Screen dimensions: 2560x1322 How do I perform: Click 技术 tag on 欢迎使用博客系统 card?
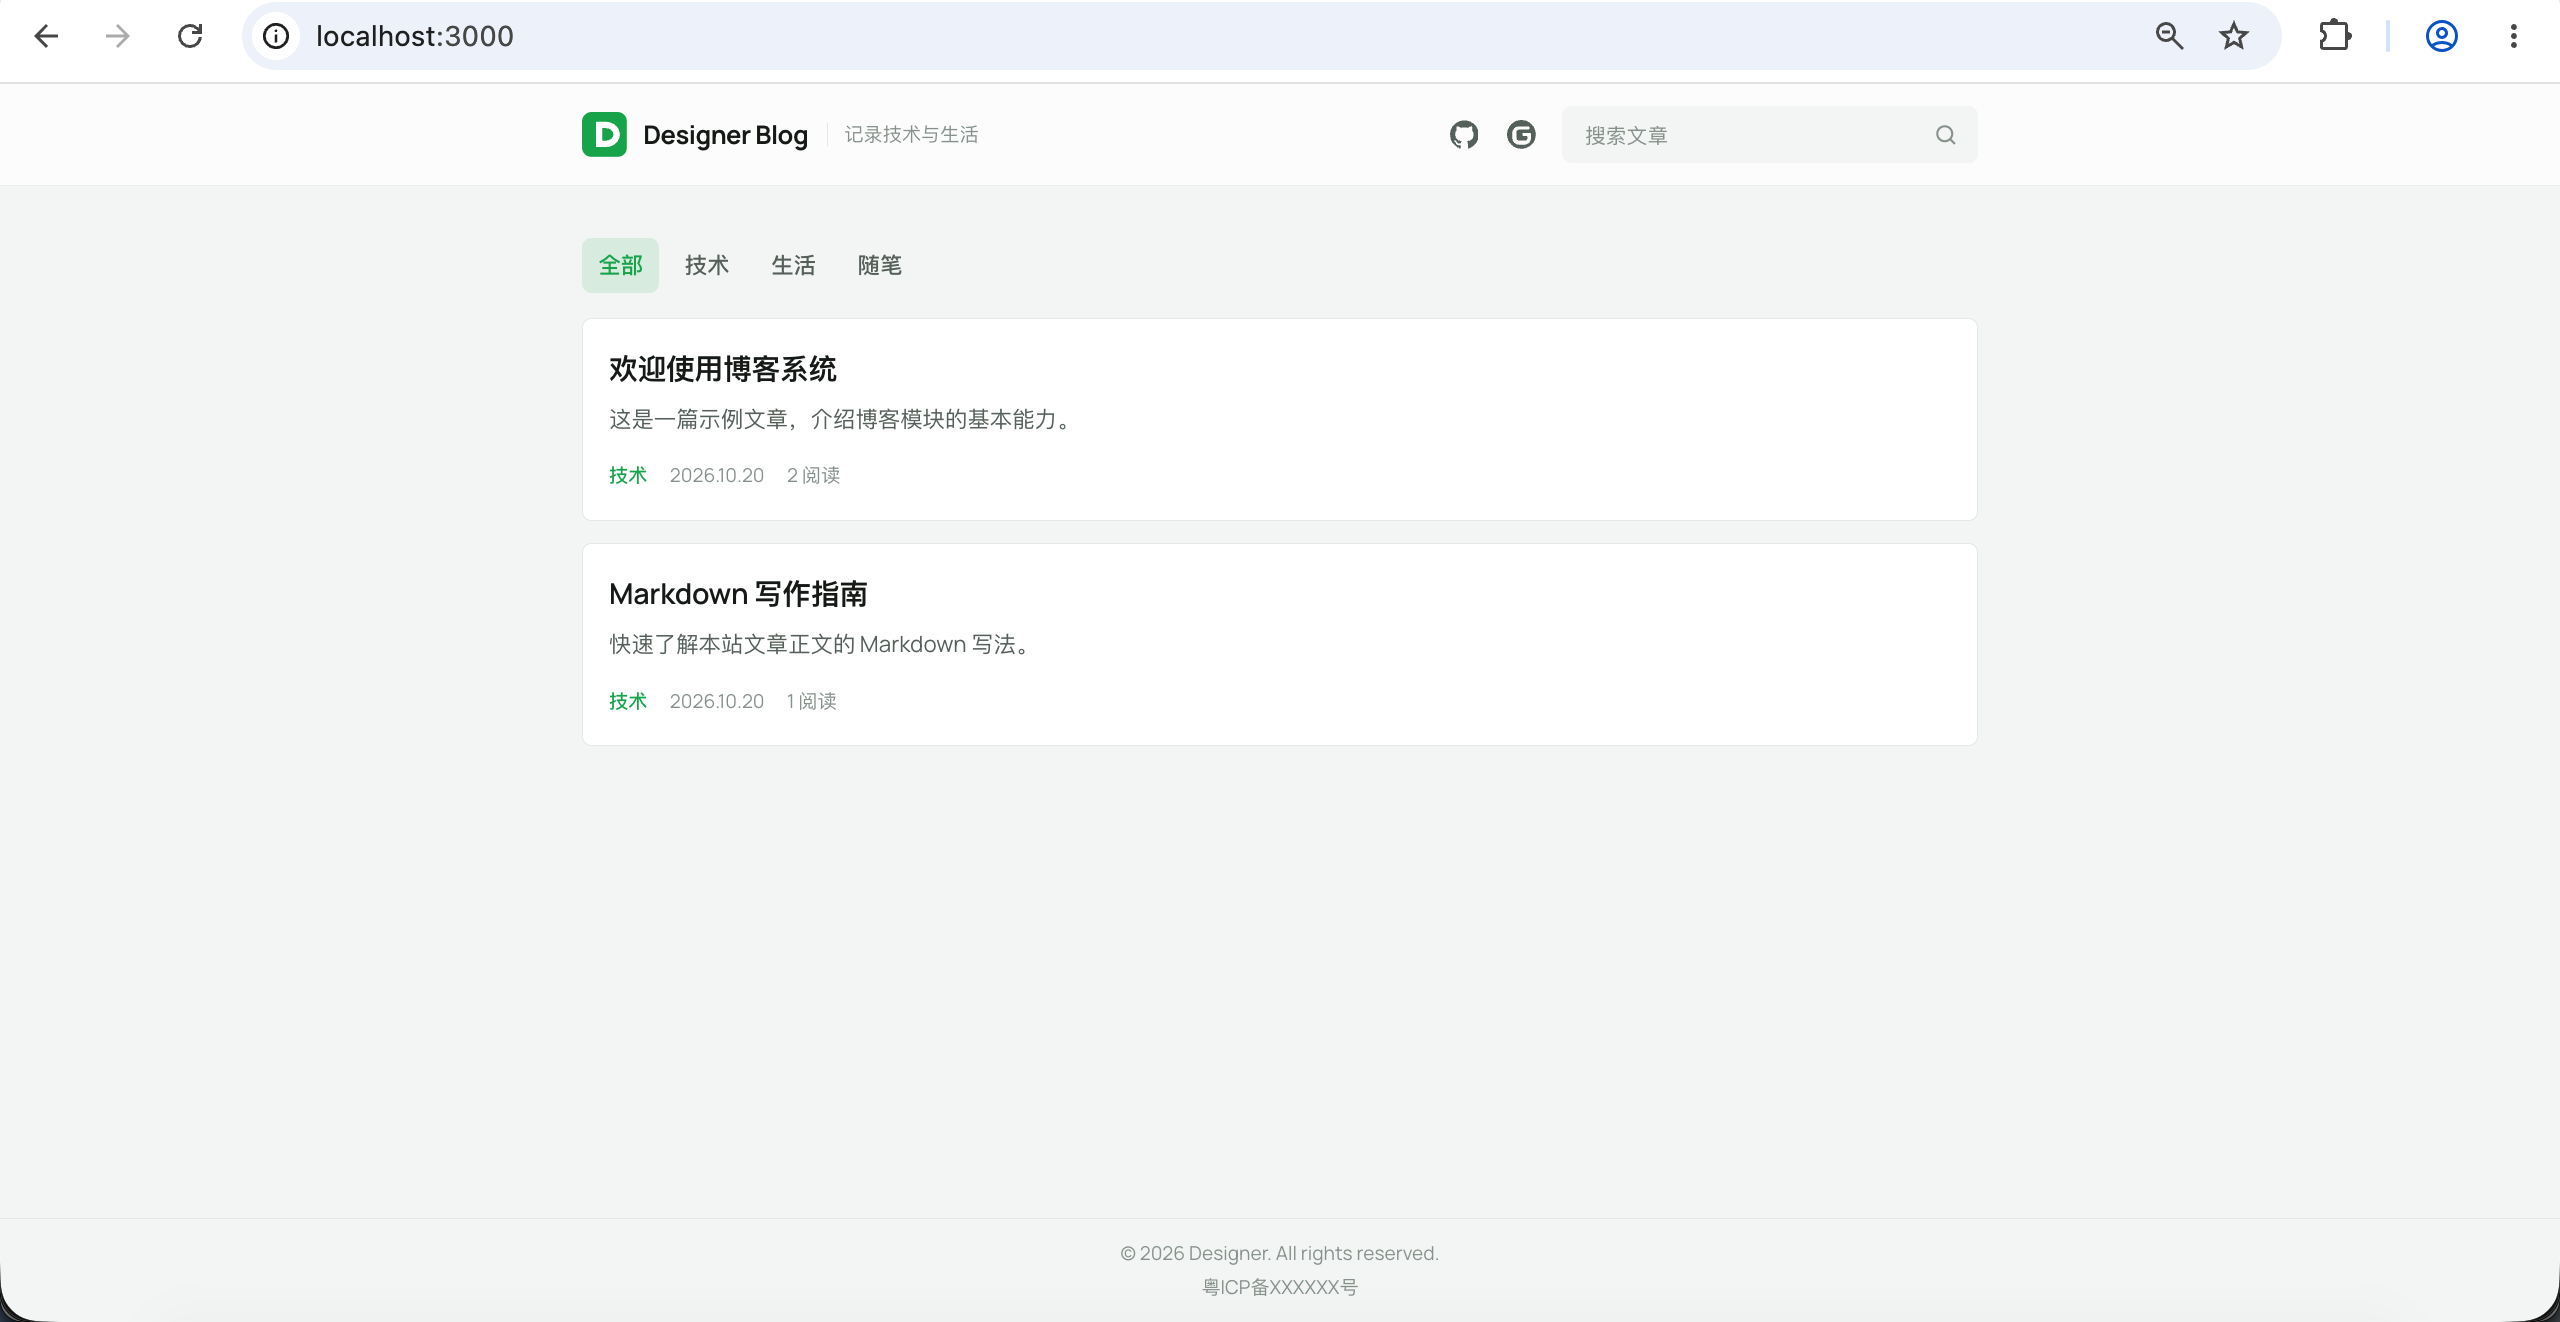(x=628, y=475)
